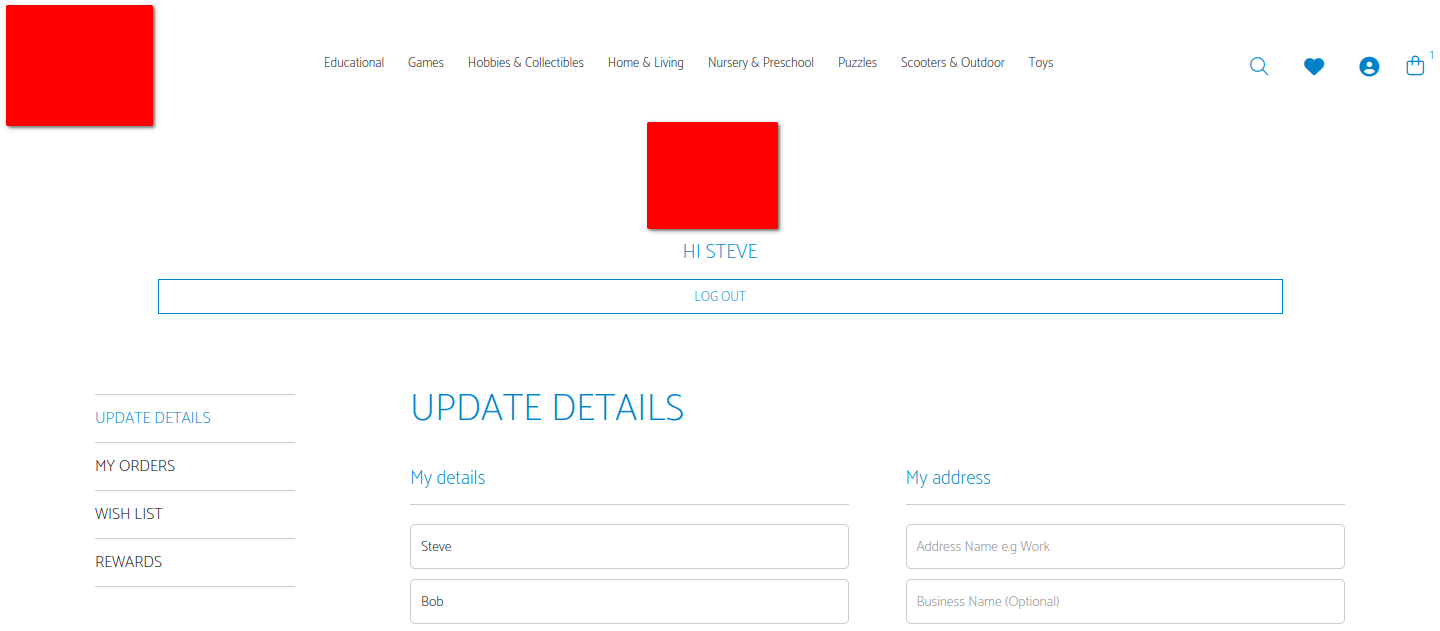
Task: Click the Toys menu item
Action: pos(1041,63)
